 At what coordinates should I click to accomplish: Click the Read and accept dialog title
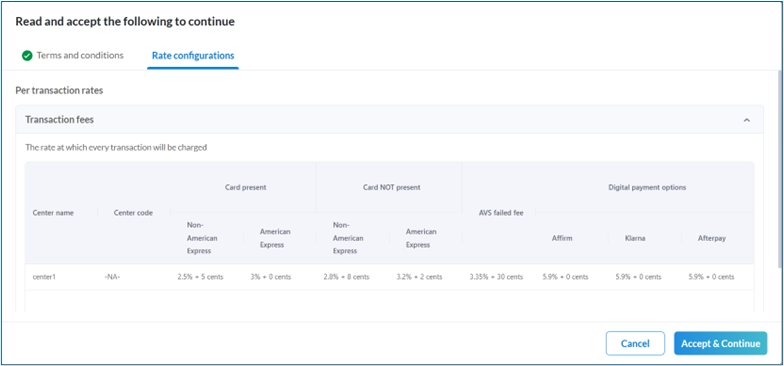tap(125, 22)
